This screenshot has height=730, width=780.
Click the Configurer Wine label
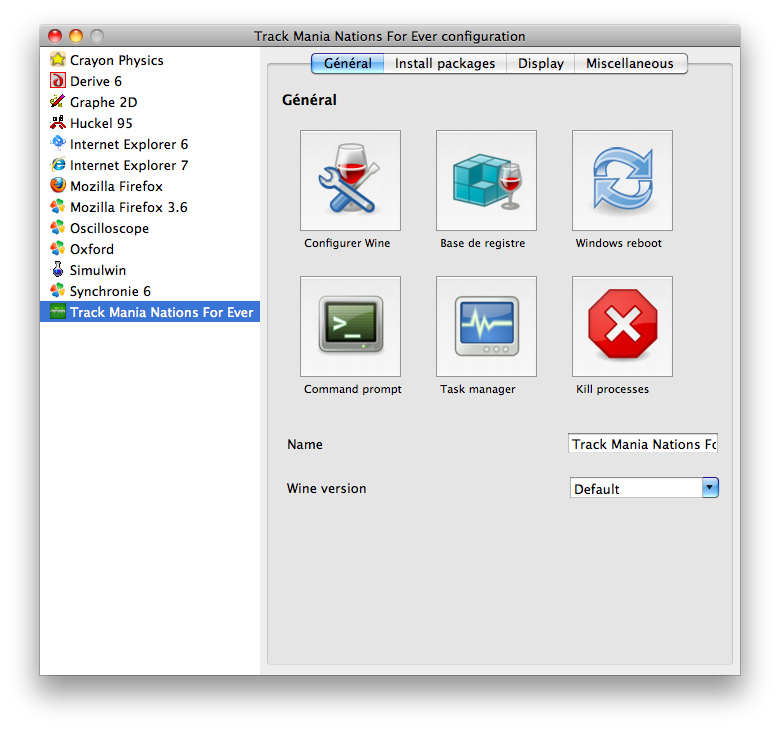[x=347, y=243]
